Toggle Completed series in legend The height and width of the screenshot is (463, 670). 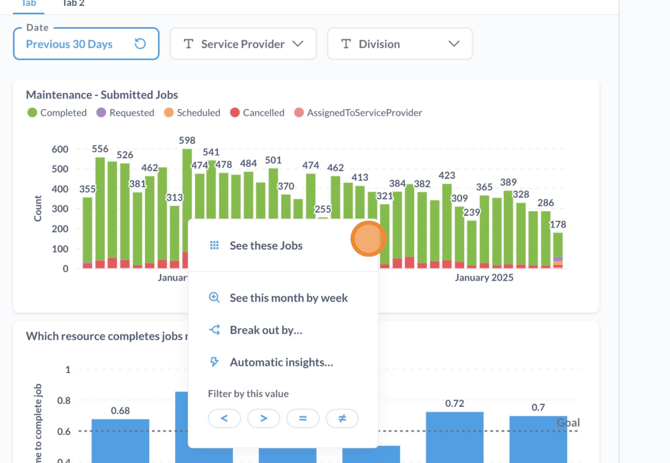click(57, 113)
